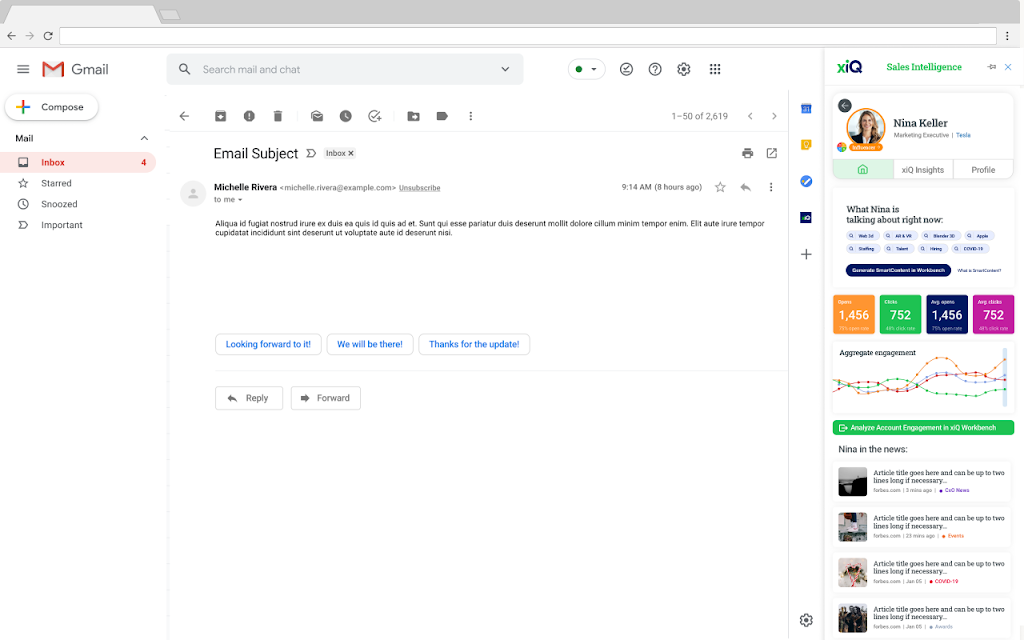The image size is (1024, 640).
Task: Open the xiQ add-on side panel icon
Action: click(806, 217)
